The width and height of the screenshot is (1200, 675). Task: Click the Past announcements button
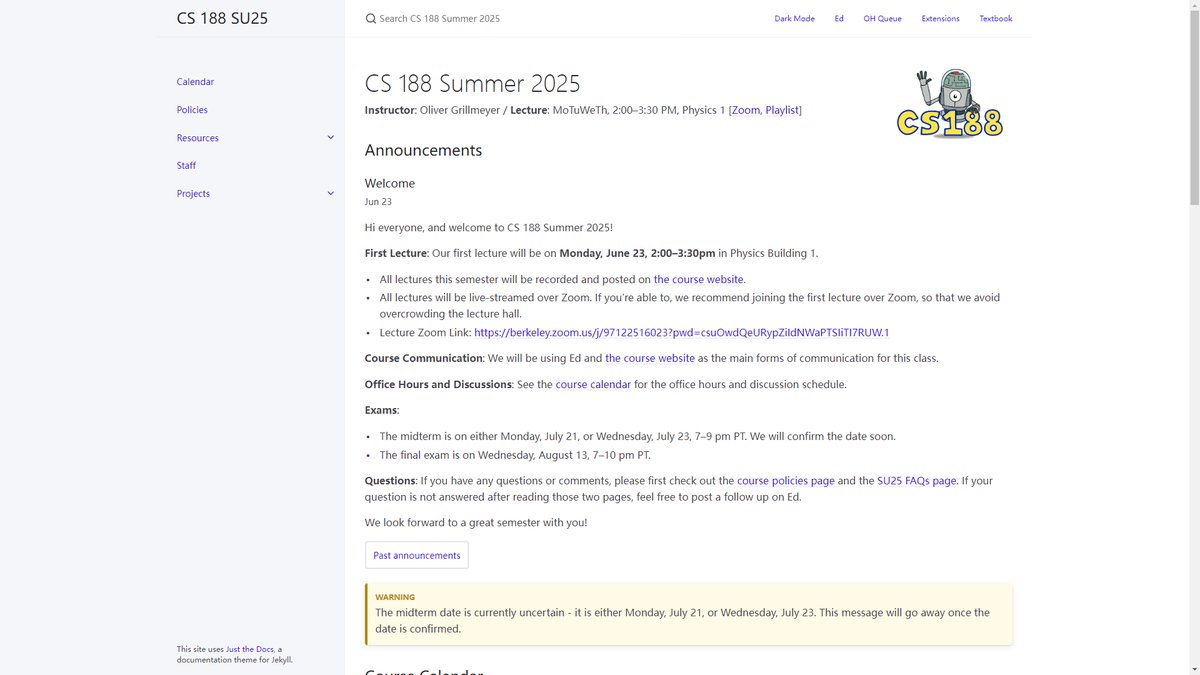pyautogui.click(x=417, y=555)
